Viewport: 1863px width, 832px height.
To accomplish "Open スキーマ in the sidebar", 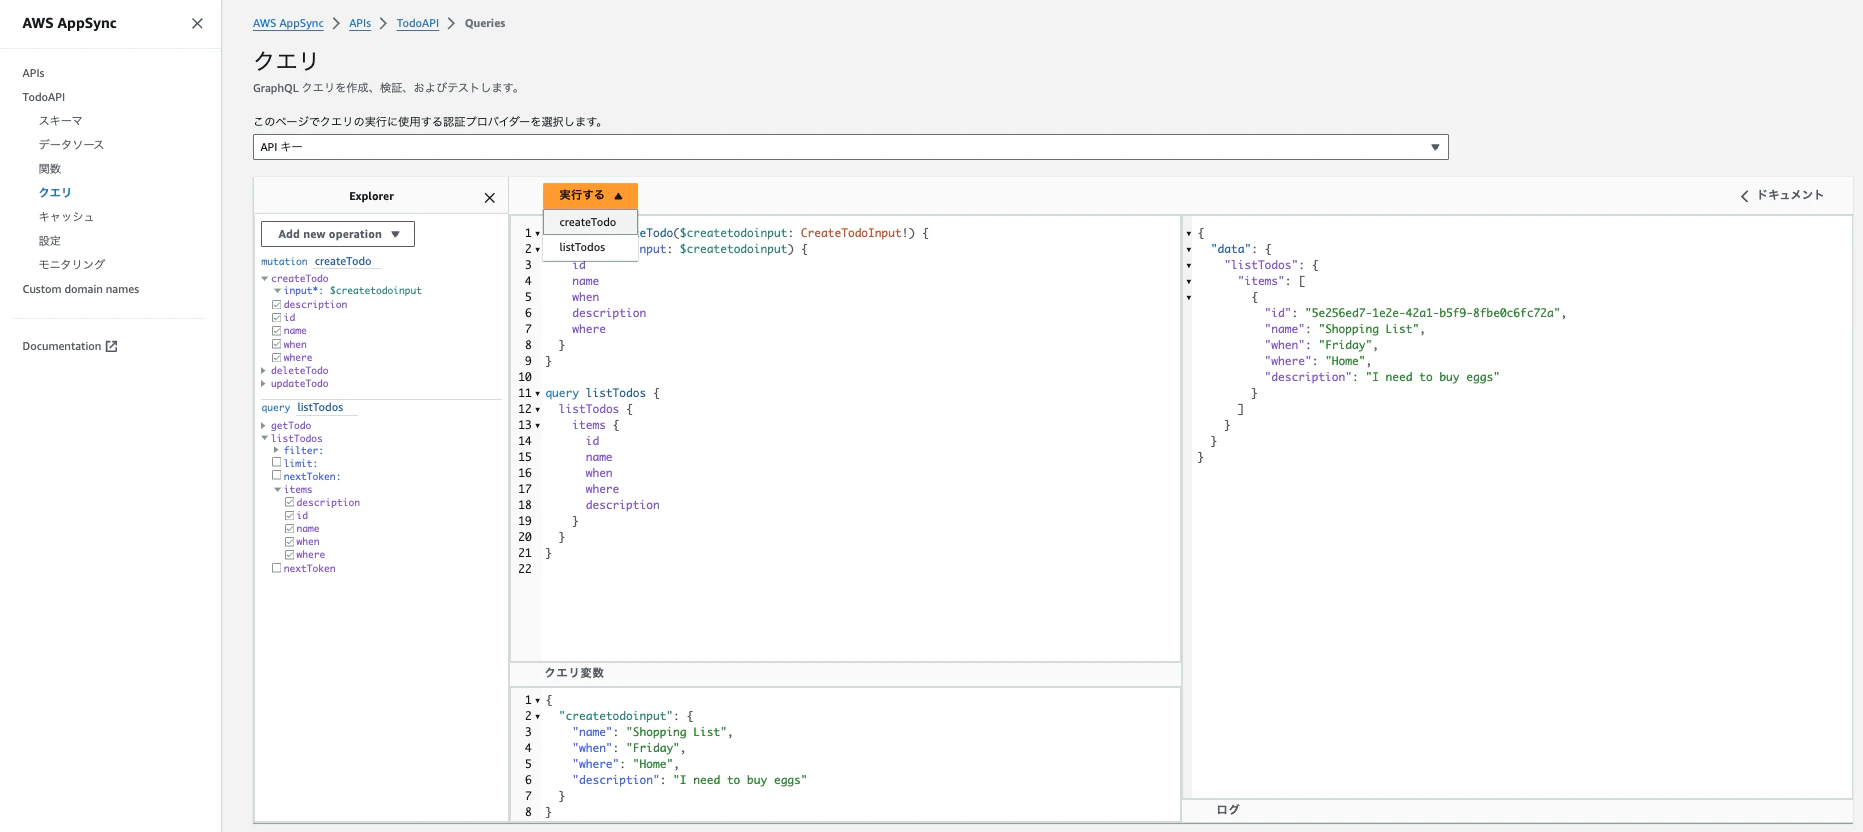I will click(61, 121).
